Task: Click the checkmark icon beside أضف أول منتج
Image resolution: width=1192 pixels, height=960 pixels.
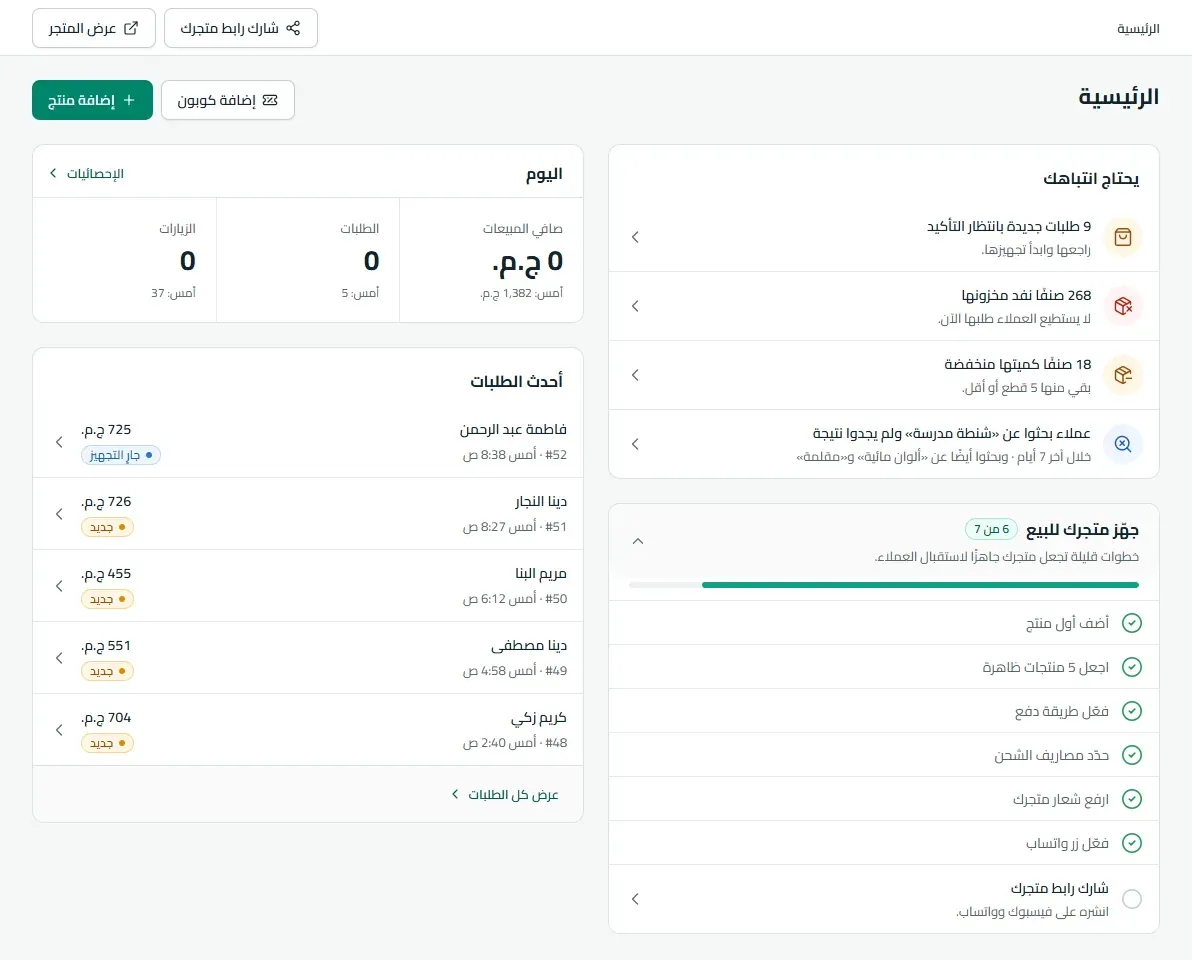Action: tap(1132, 623)
